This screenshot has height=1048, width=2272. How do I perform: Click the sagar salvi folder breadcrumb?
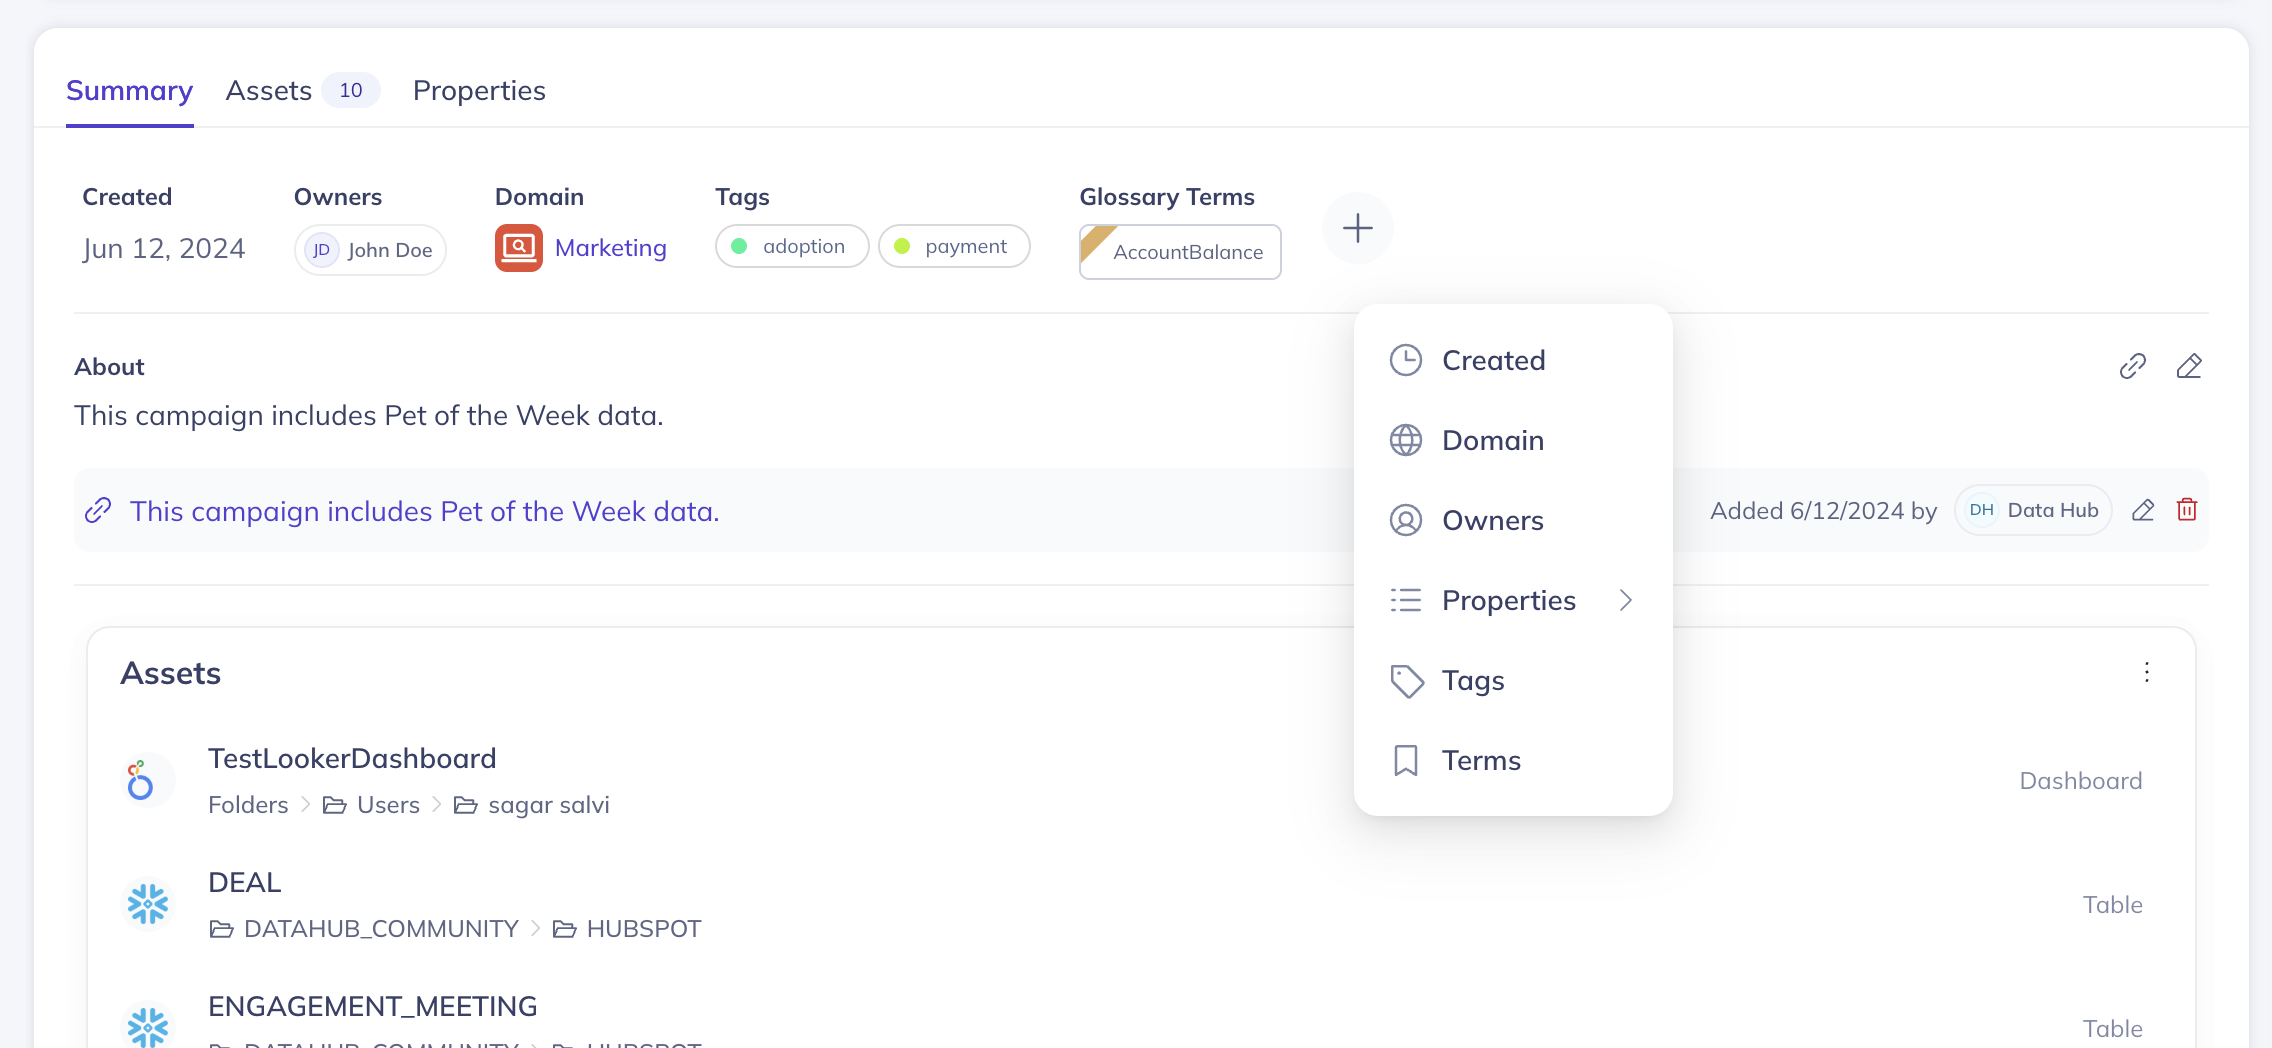[x=549, y=805]
